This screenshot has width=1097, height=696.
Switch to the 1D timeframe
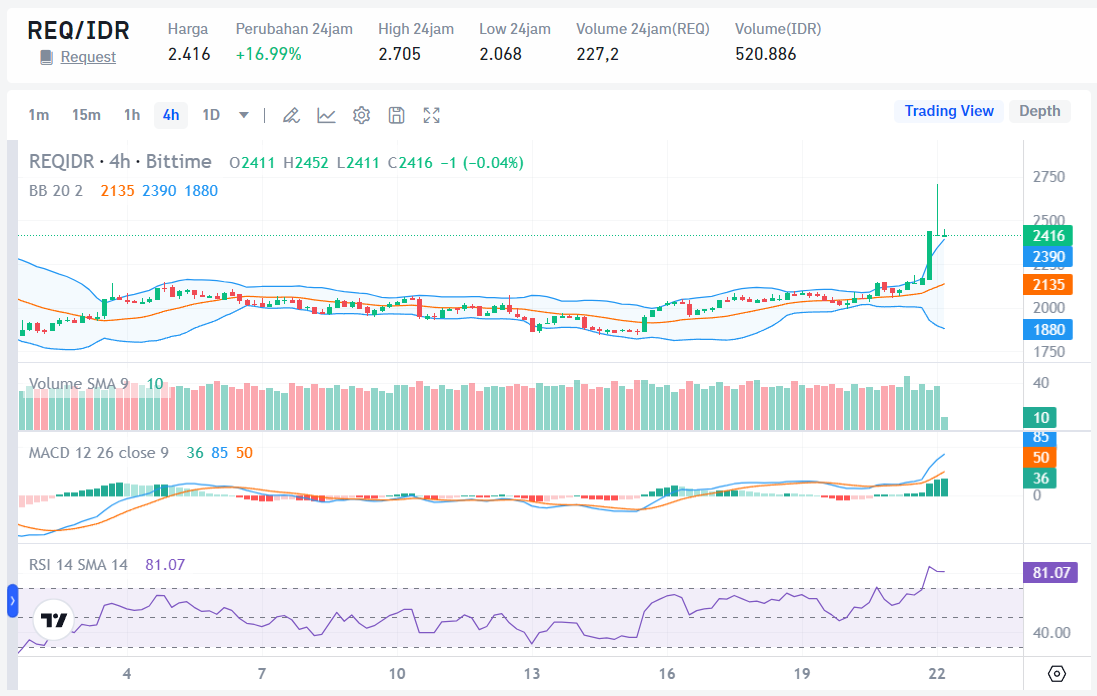point(211,115)
